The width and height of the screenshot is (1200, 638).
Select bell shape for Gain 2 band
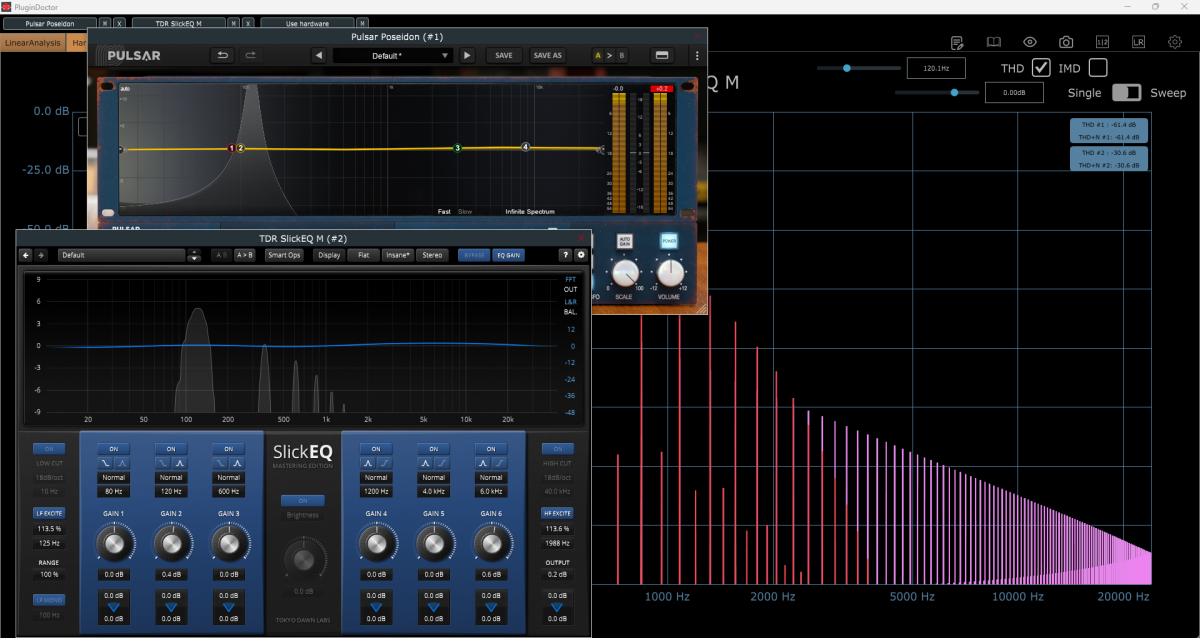(x=179, y=463)
